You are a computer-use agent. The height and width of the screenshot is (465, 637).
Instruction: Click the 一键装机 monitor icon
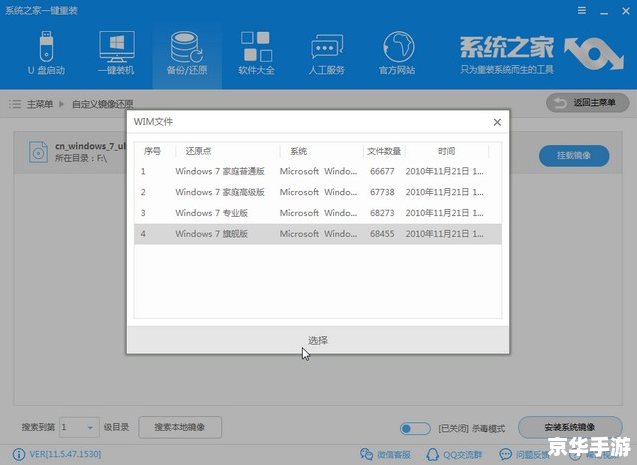(x=116, y=47)
